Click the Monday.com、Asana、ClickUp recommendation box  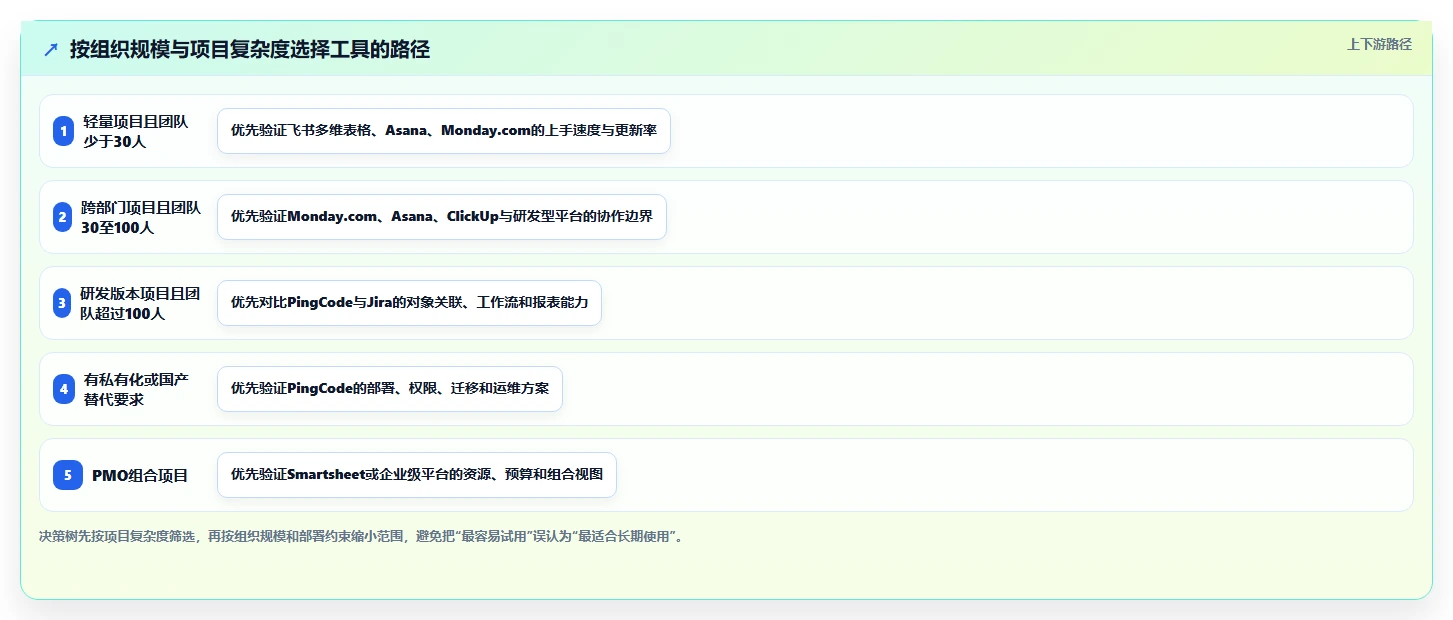pos(442,217)
